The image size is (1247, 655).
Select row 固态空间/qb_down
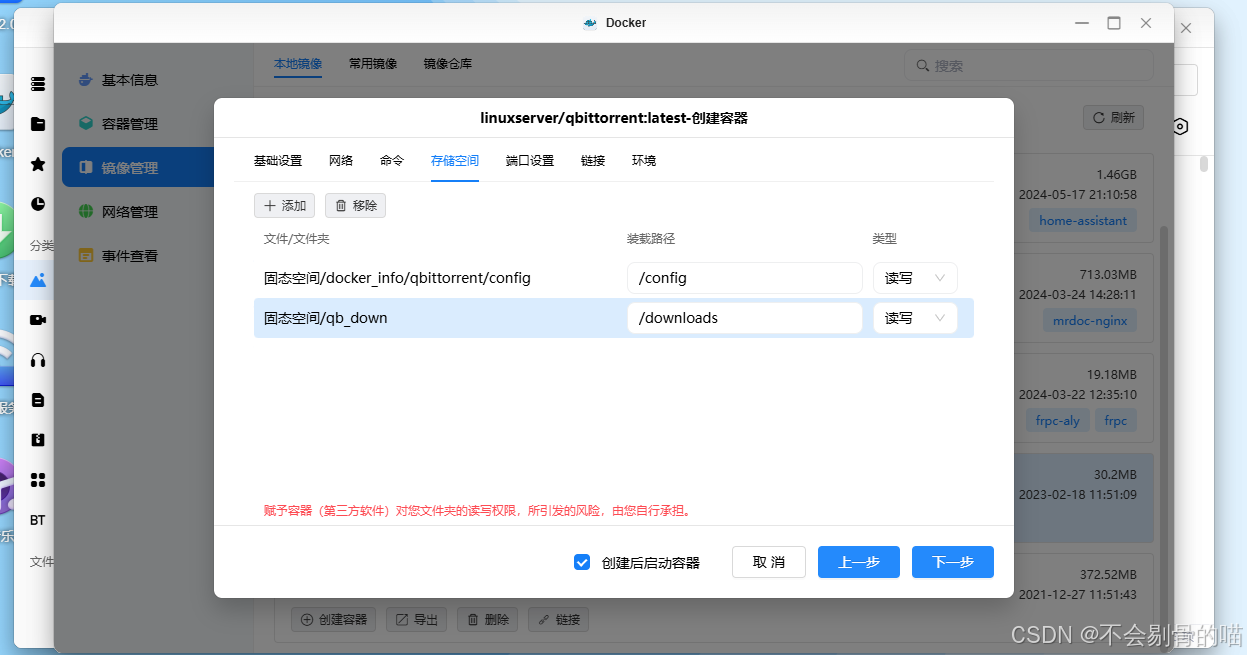614,318
